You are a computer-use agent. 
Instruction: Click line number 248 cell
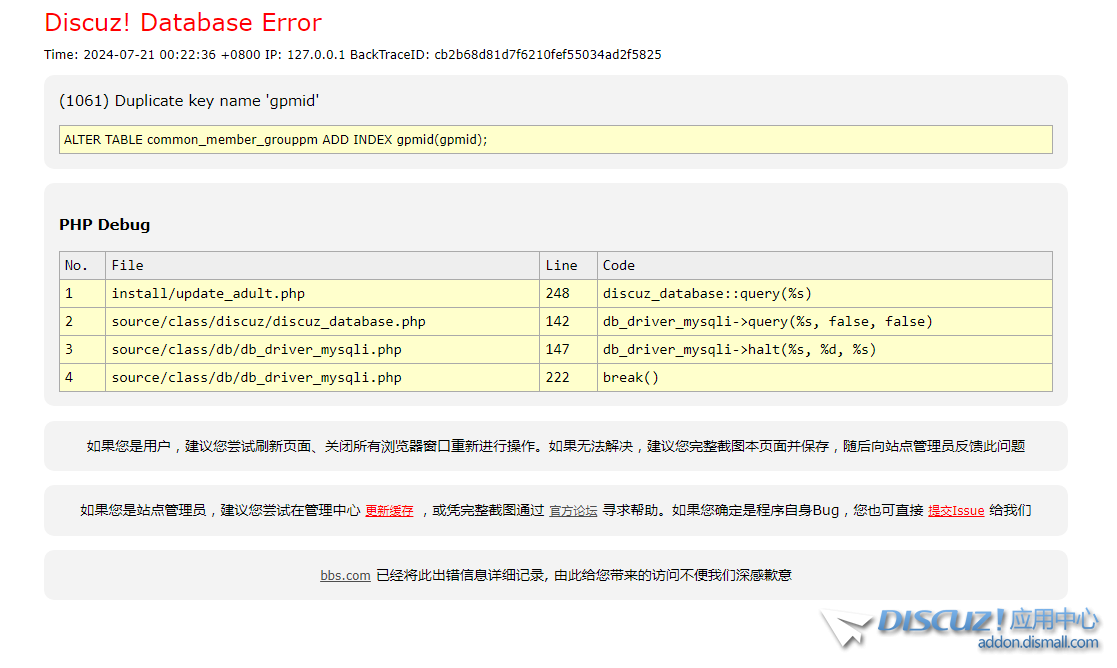(568, 293)
